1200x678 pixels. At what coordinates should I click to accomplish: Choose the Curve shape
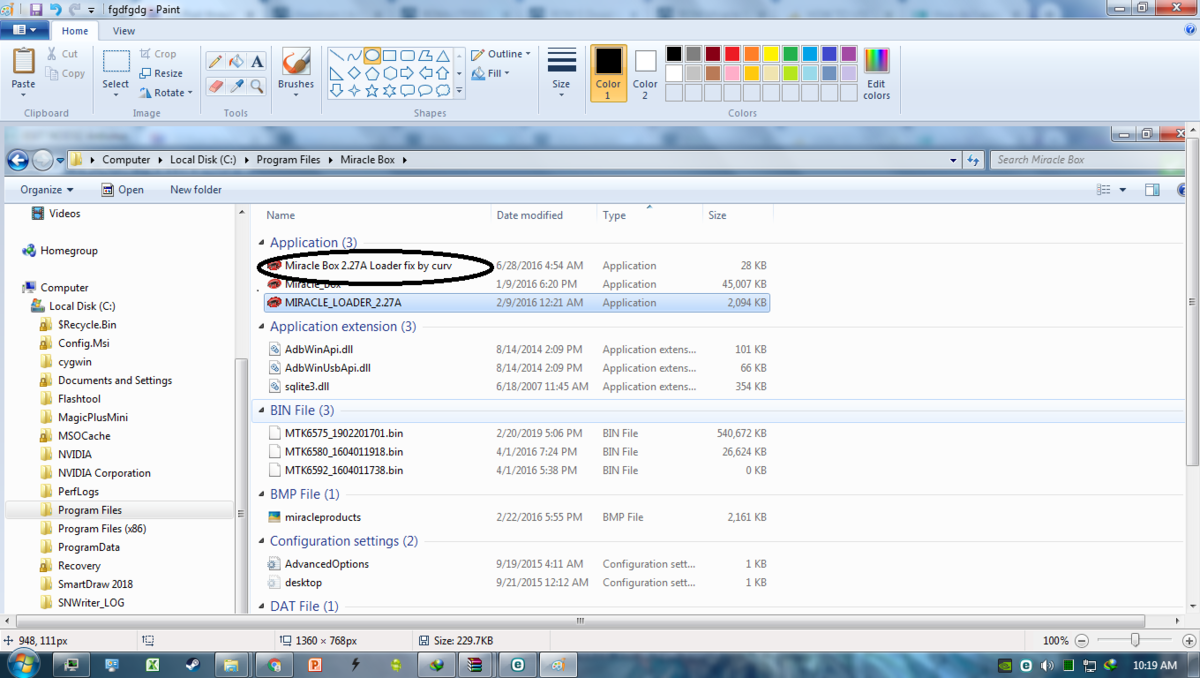(354, 56)
